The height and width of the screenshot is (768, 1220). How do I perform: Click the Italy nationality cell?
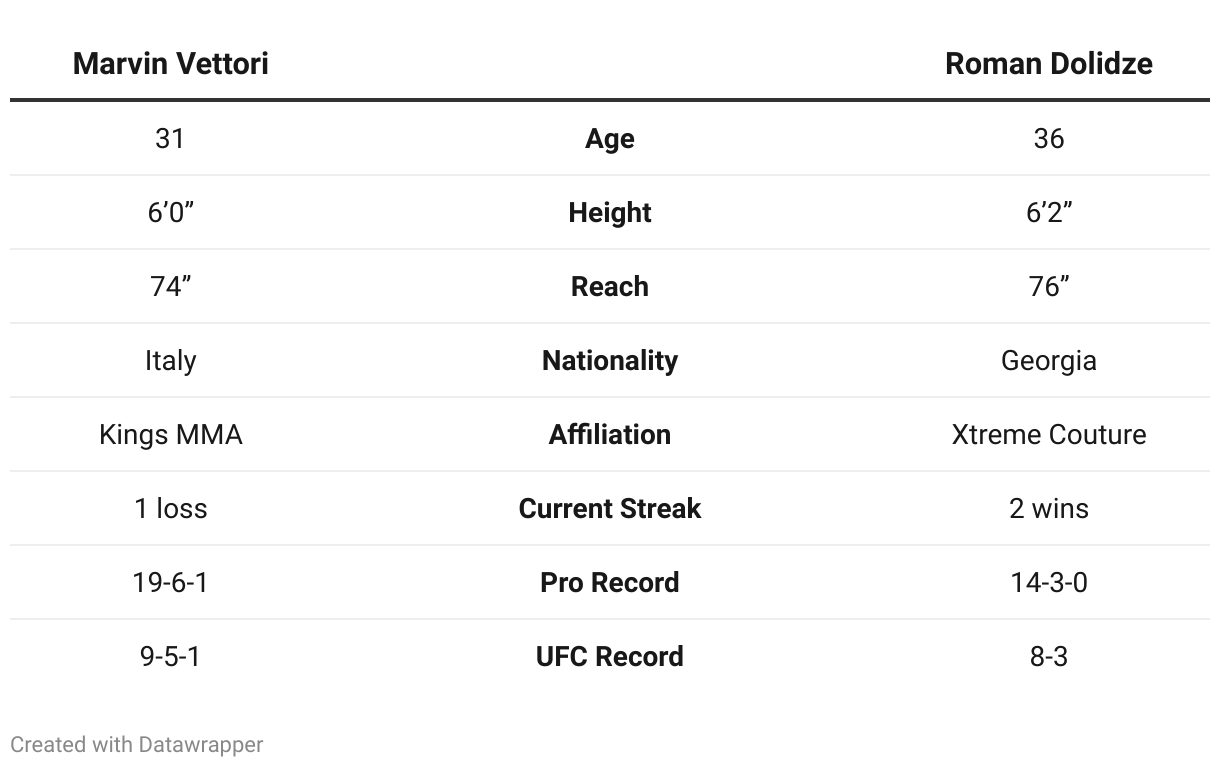coord(170,361)
